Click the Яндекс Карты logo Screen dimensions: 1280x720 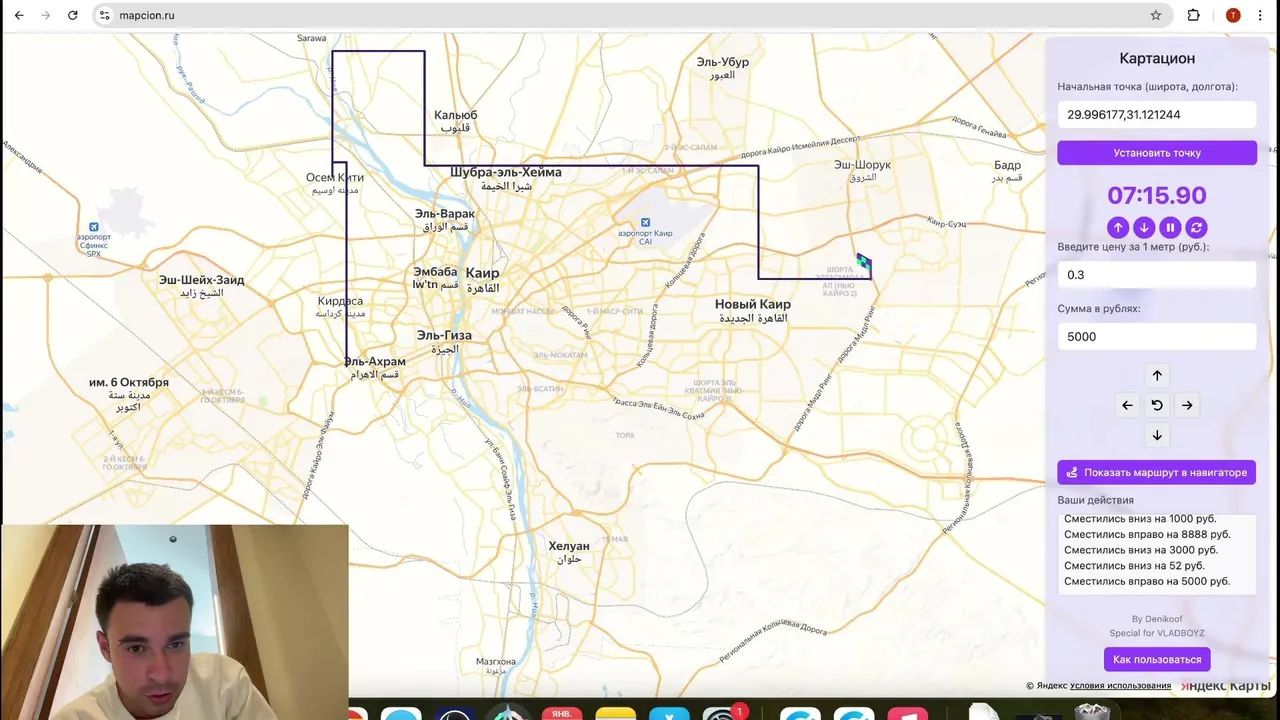coord(1225,686)
